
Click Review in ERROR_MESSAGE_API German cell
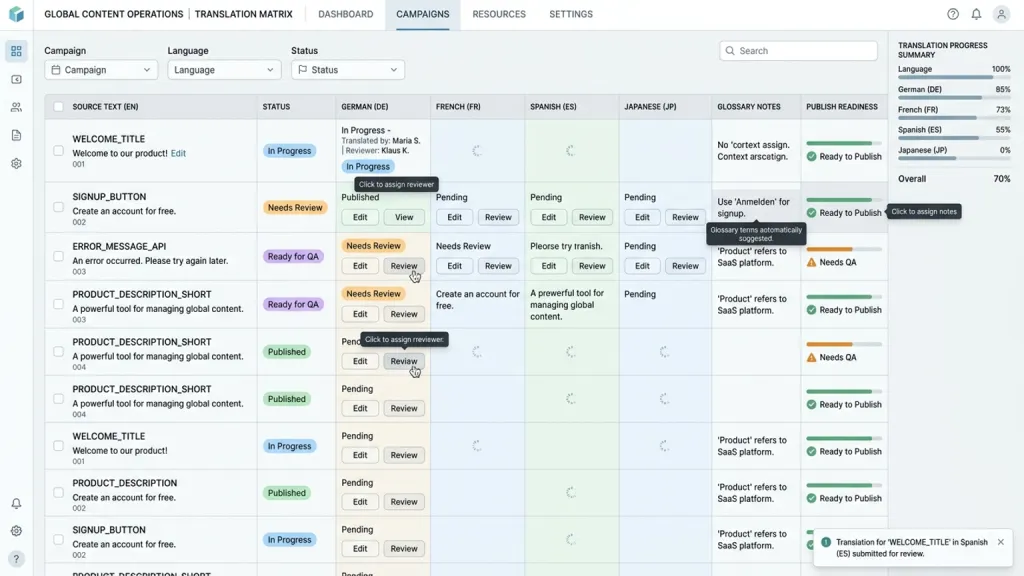click(x=404, y=266)
